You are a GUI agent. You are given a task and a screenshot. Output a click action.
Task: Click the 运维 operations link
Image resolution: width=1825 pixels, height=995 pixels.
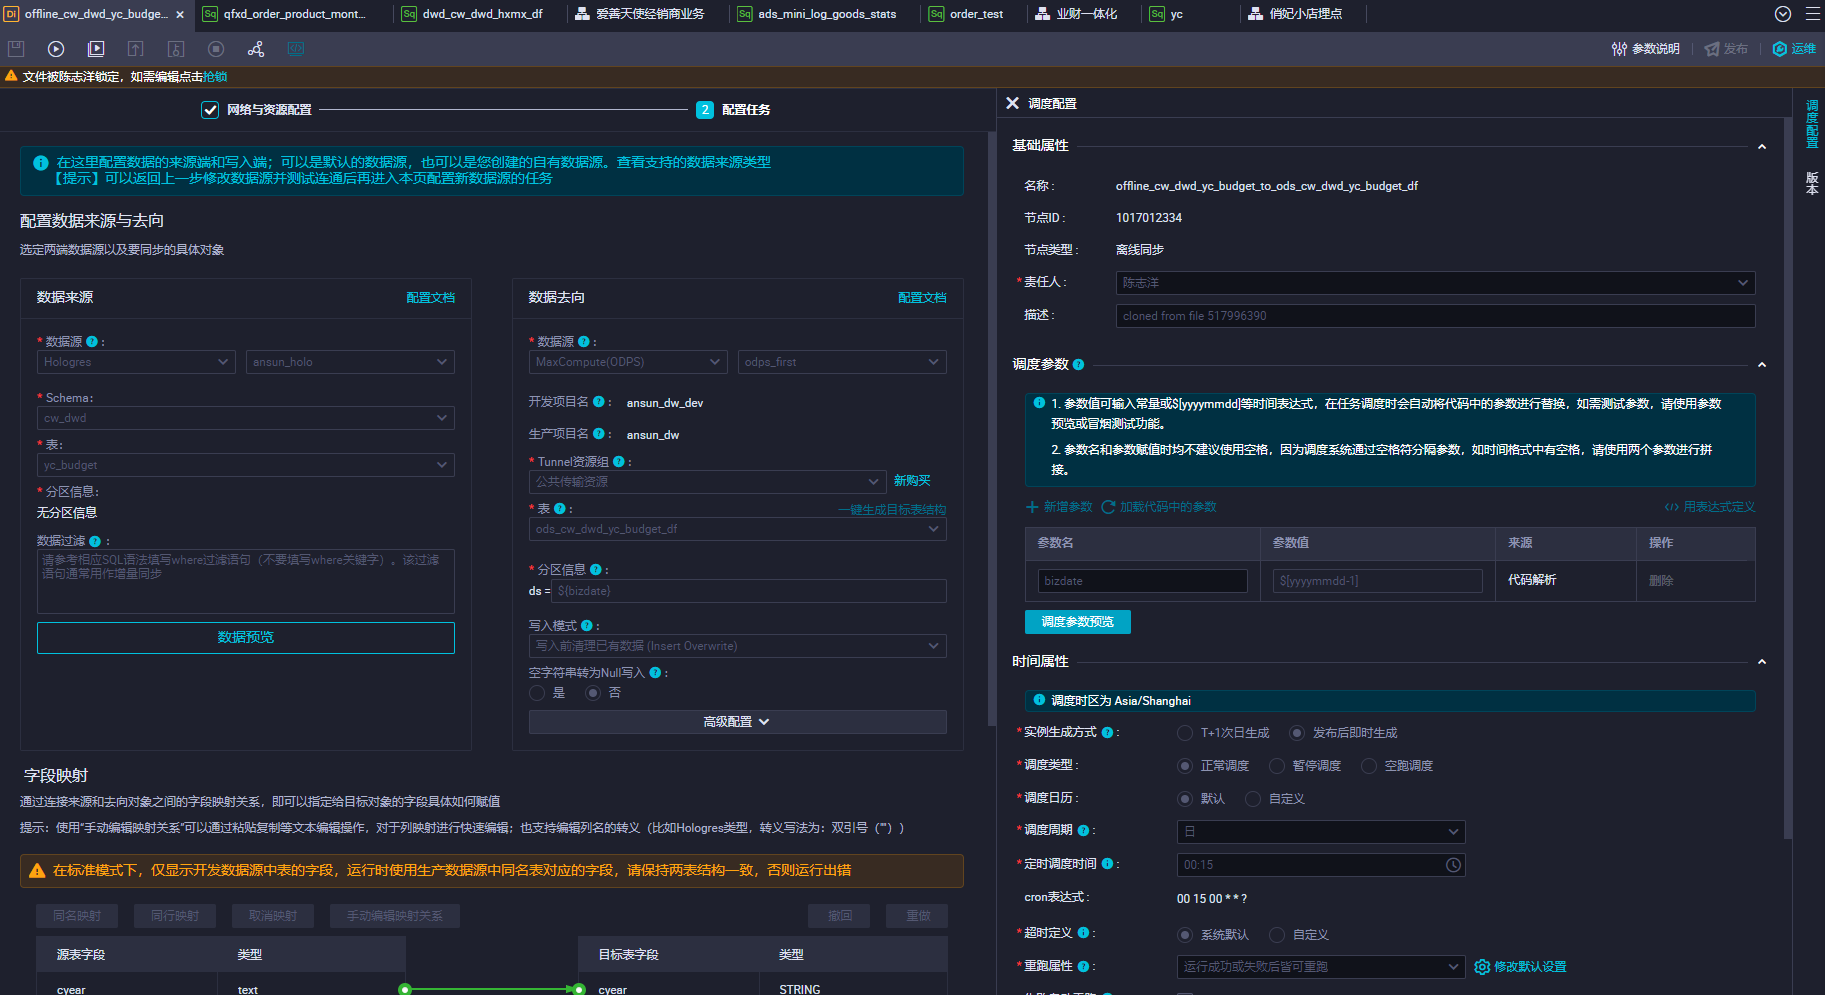(x=1795, y=49)
